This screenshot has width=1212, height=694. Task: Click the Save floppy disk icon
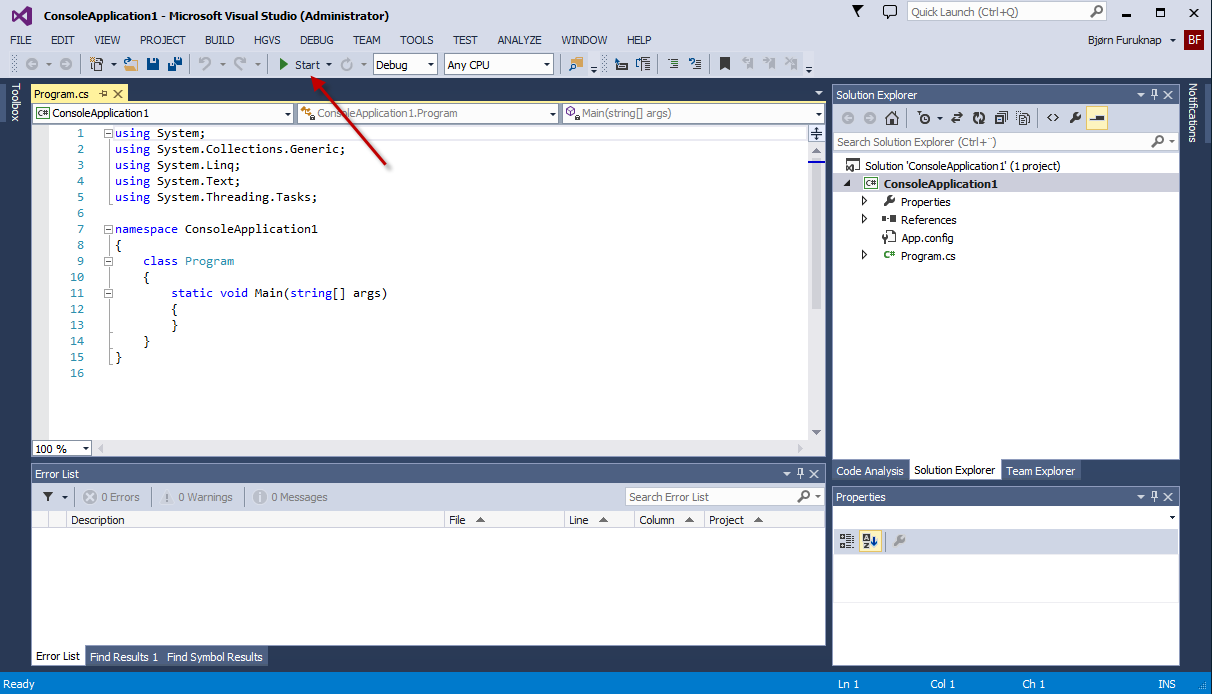153,64
